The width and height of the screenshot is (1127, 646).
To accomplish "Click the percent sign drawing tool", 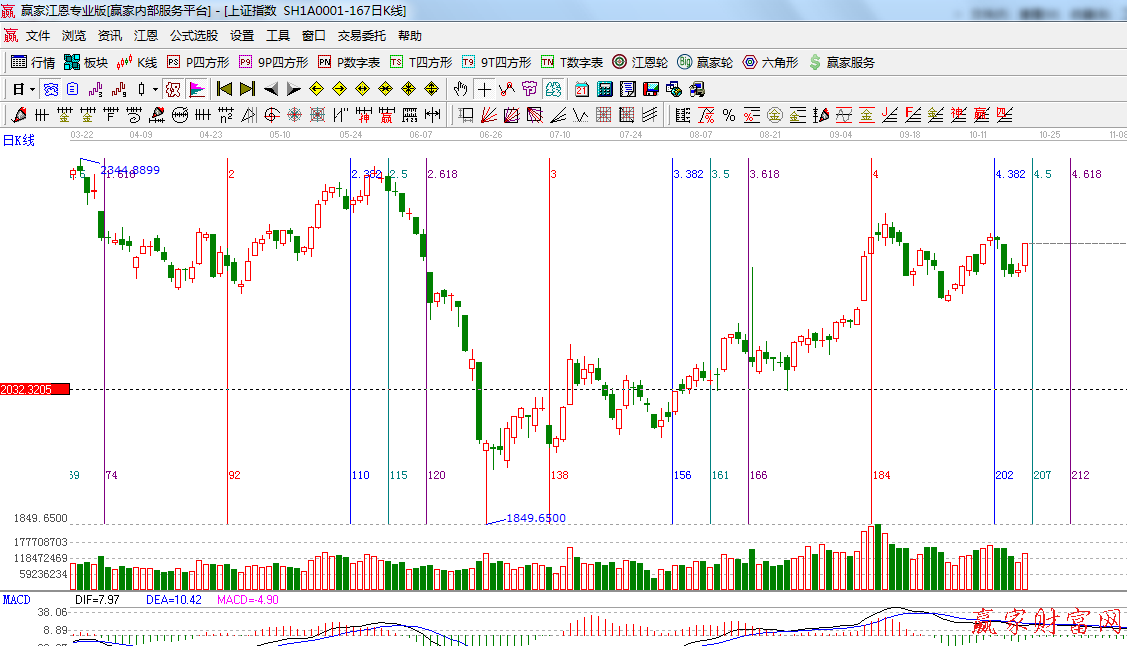I will coord(729,115).
